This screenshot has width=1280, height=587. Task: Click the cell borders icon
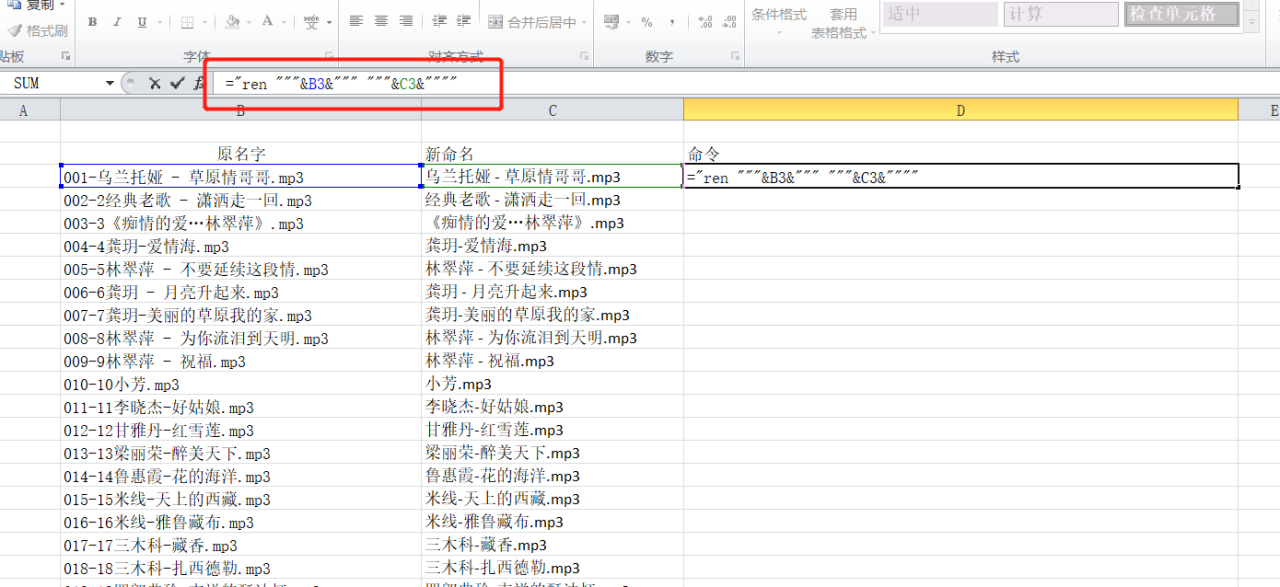coord(189,22)
